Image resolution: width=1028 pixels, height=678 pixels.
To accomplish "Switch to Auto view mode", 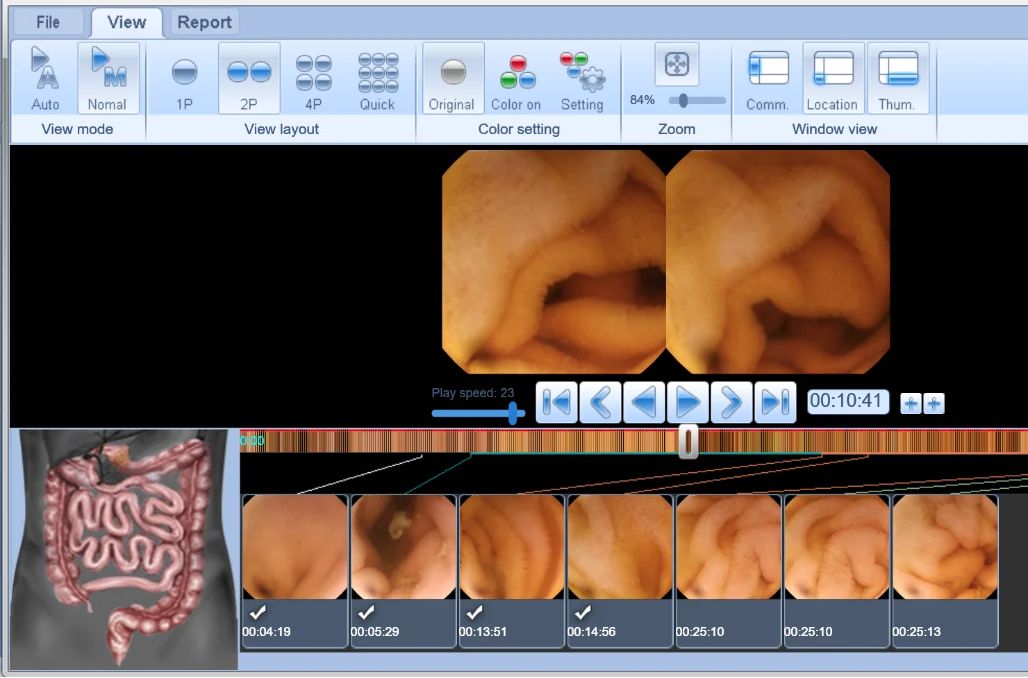I will pos(45,78).
